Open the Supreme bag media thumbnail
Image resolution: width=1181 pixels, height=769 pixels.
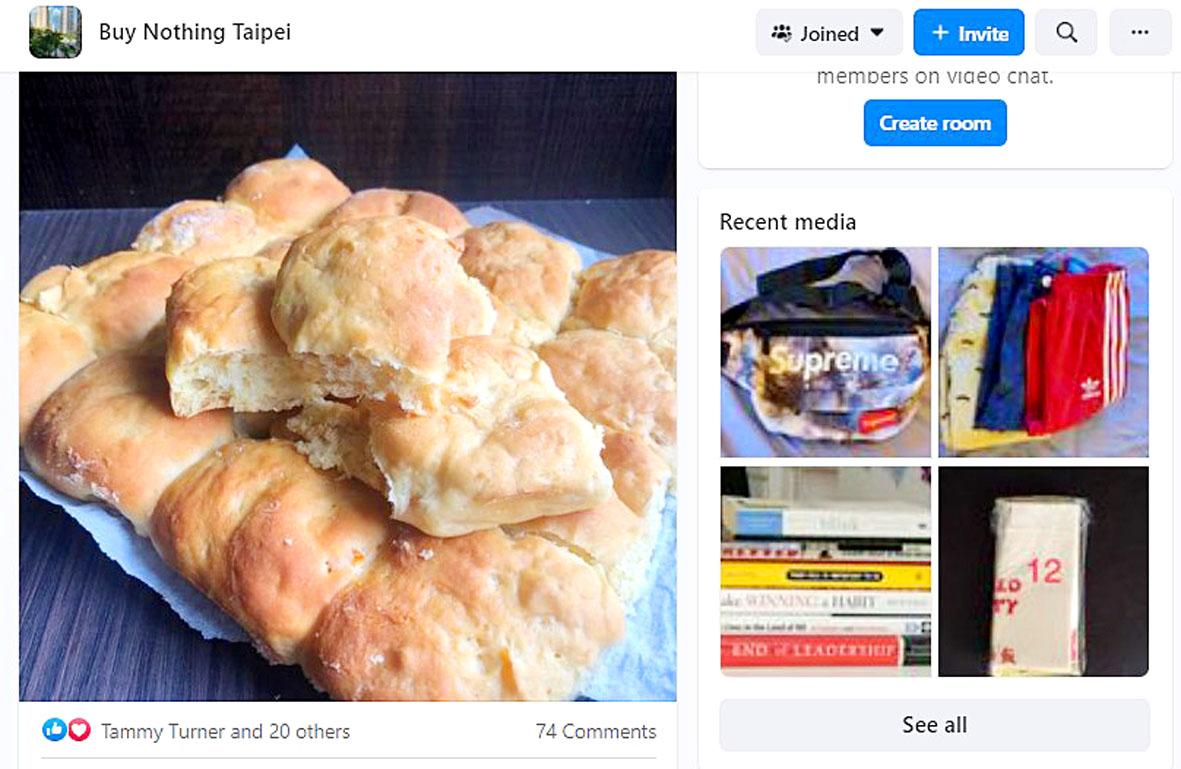pyautogui.click(x=825, y=352)
